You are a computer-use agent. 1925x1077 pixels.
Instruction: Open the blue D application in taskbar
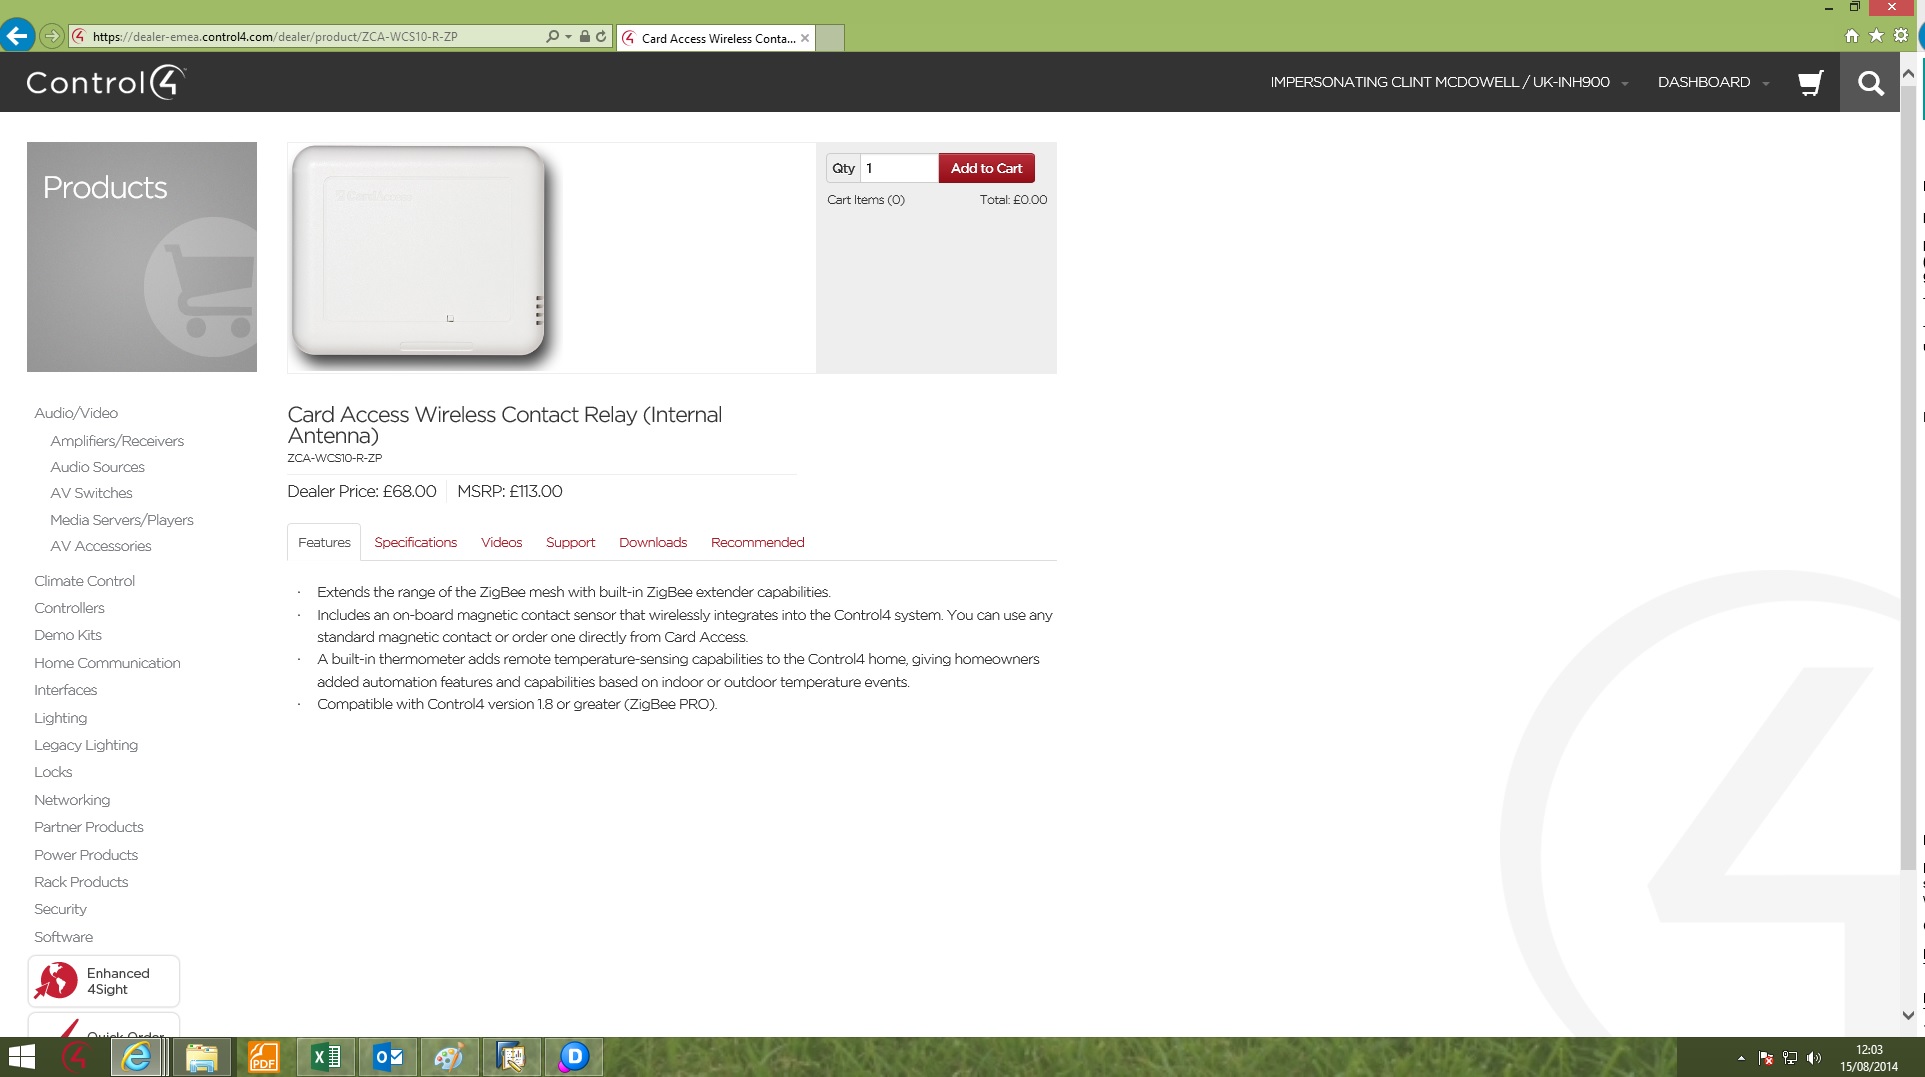(573, 1057)
